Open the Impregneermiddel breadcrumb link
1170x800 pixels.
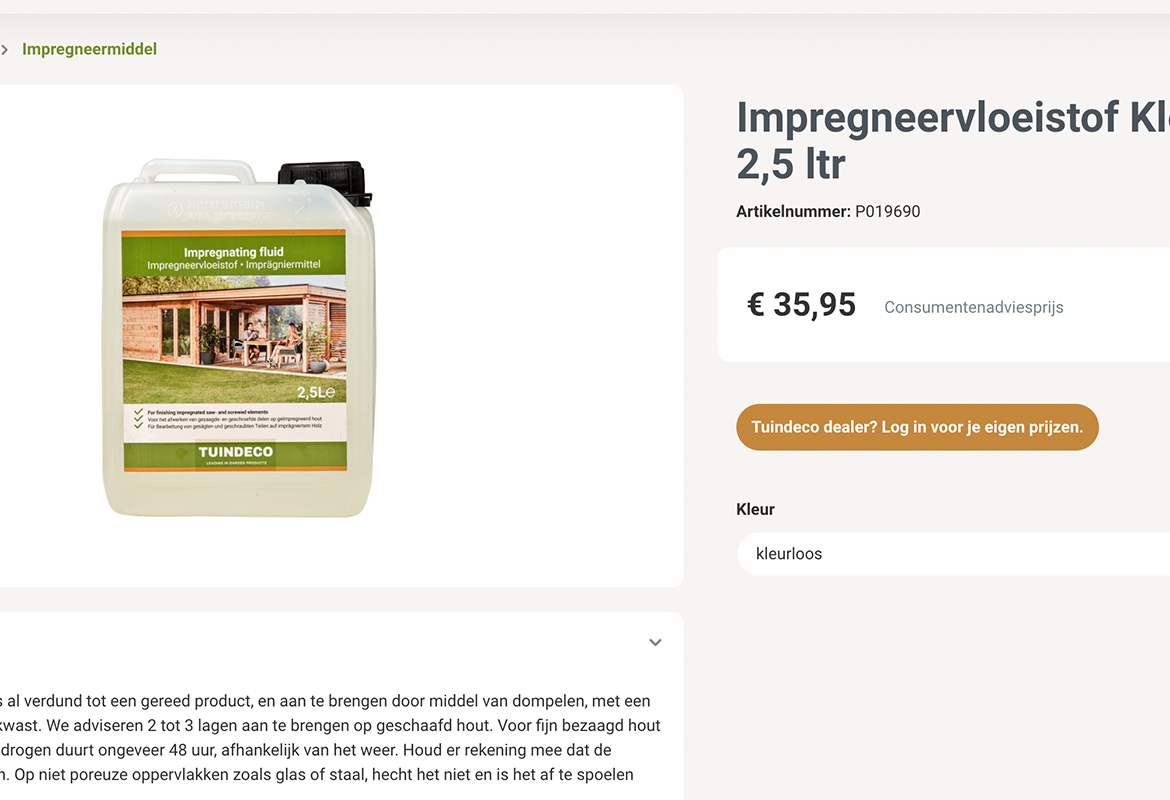[x=90, y=49]
